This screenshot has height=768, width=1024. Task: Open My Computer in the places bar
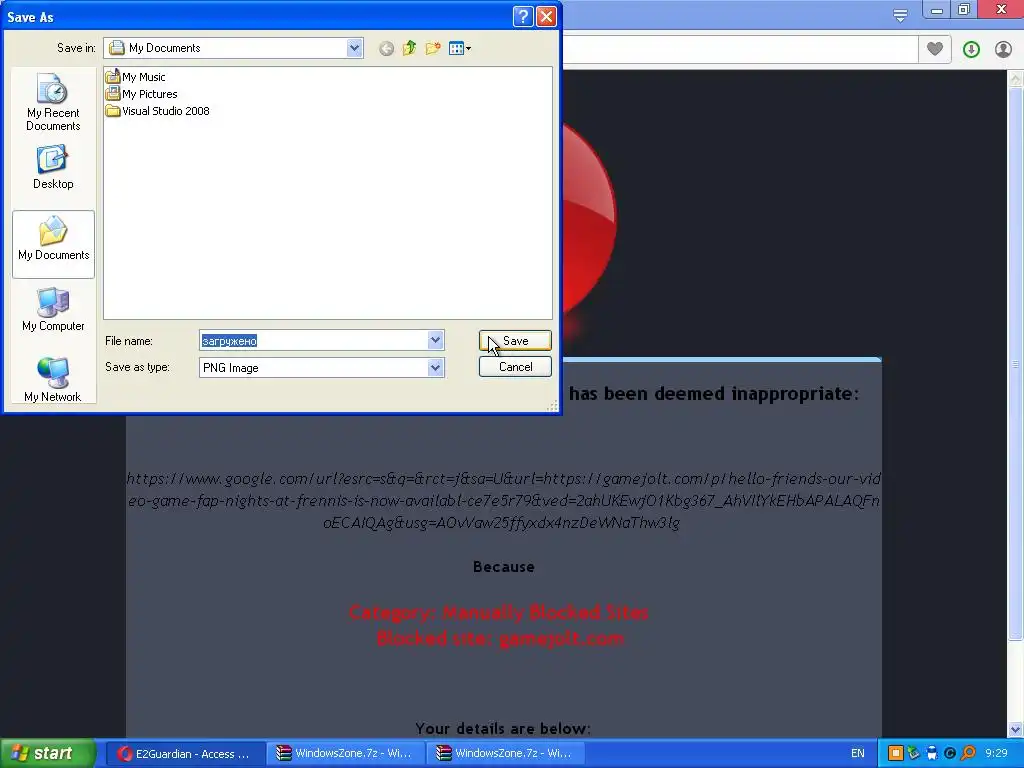53,310
